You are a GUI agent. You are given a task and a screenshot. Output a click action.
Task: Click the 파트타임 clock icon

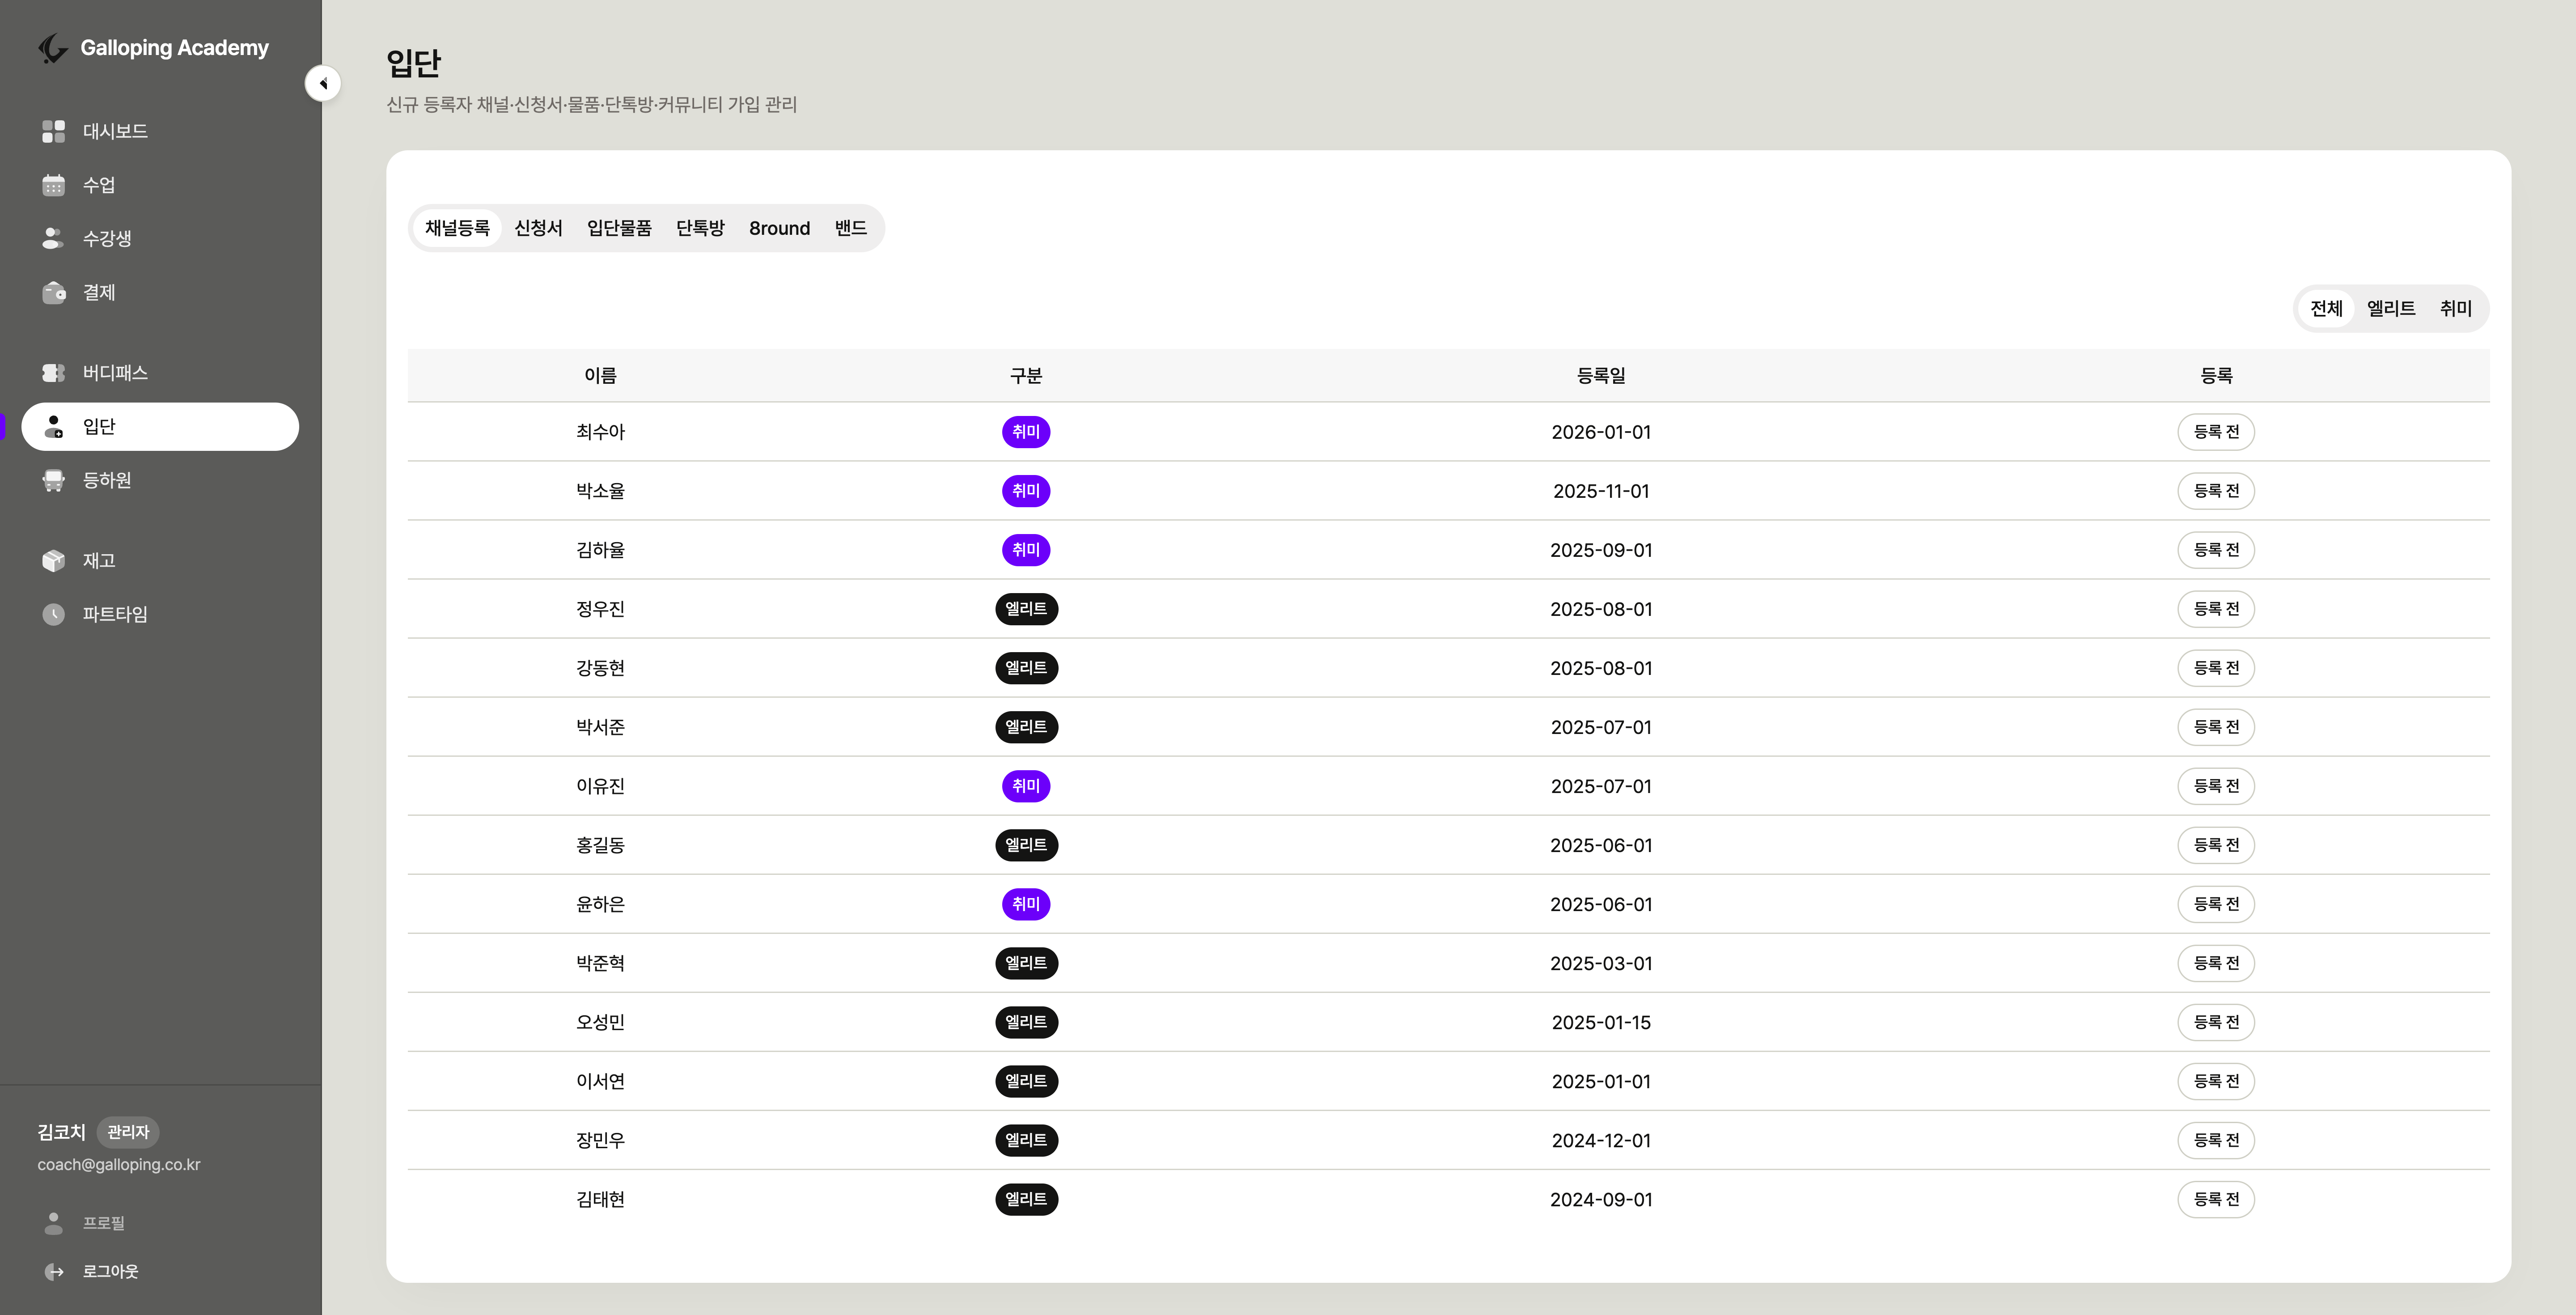click(54, 614)
